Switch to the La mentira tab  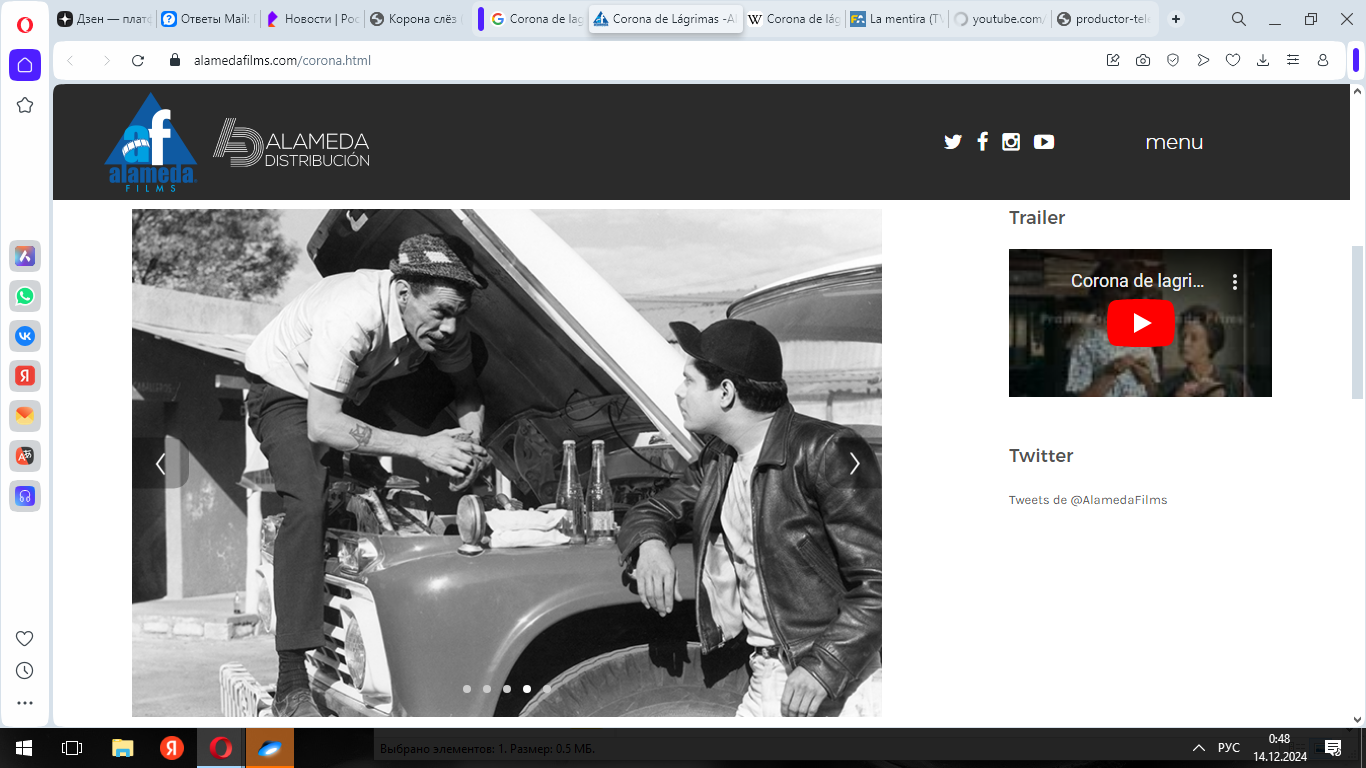coord(896,19)
